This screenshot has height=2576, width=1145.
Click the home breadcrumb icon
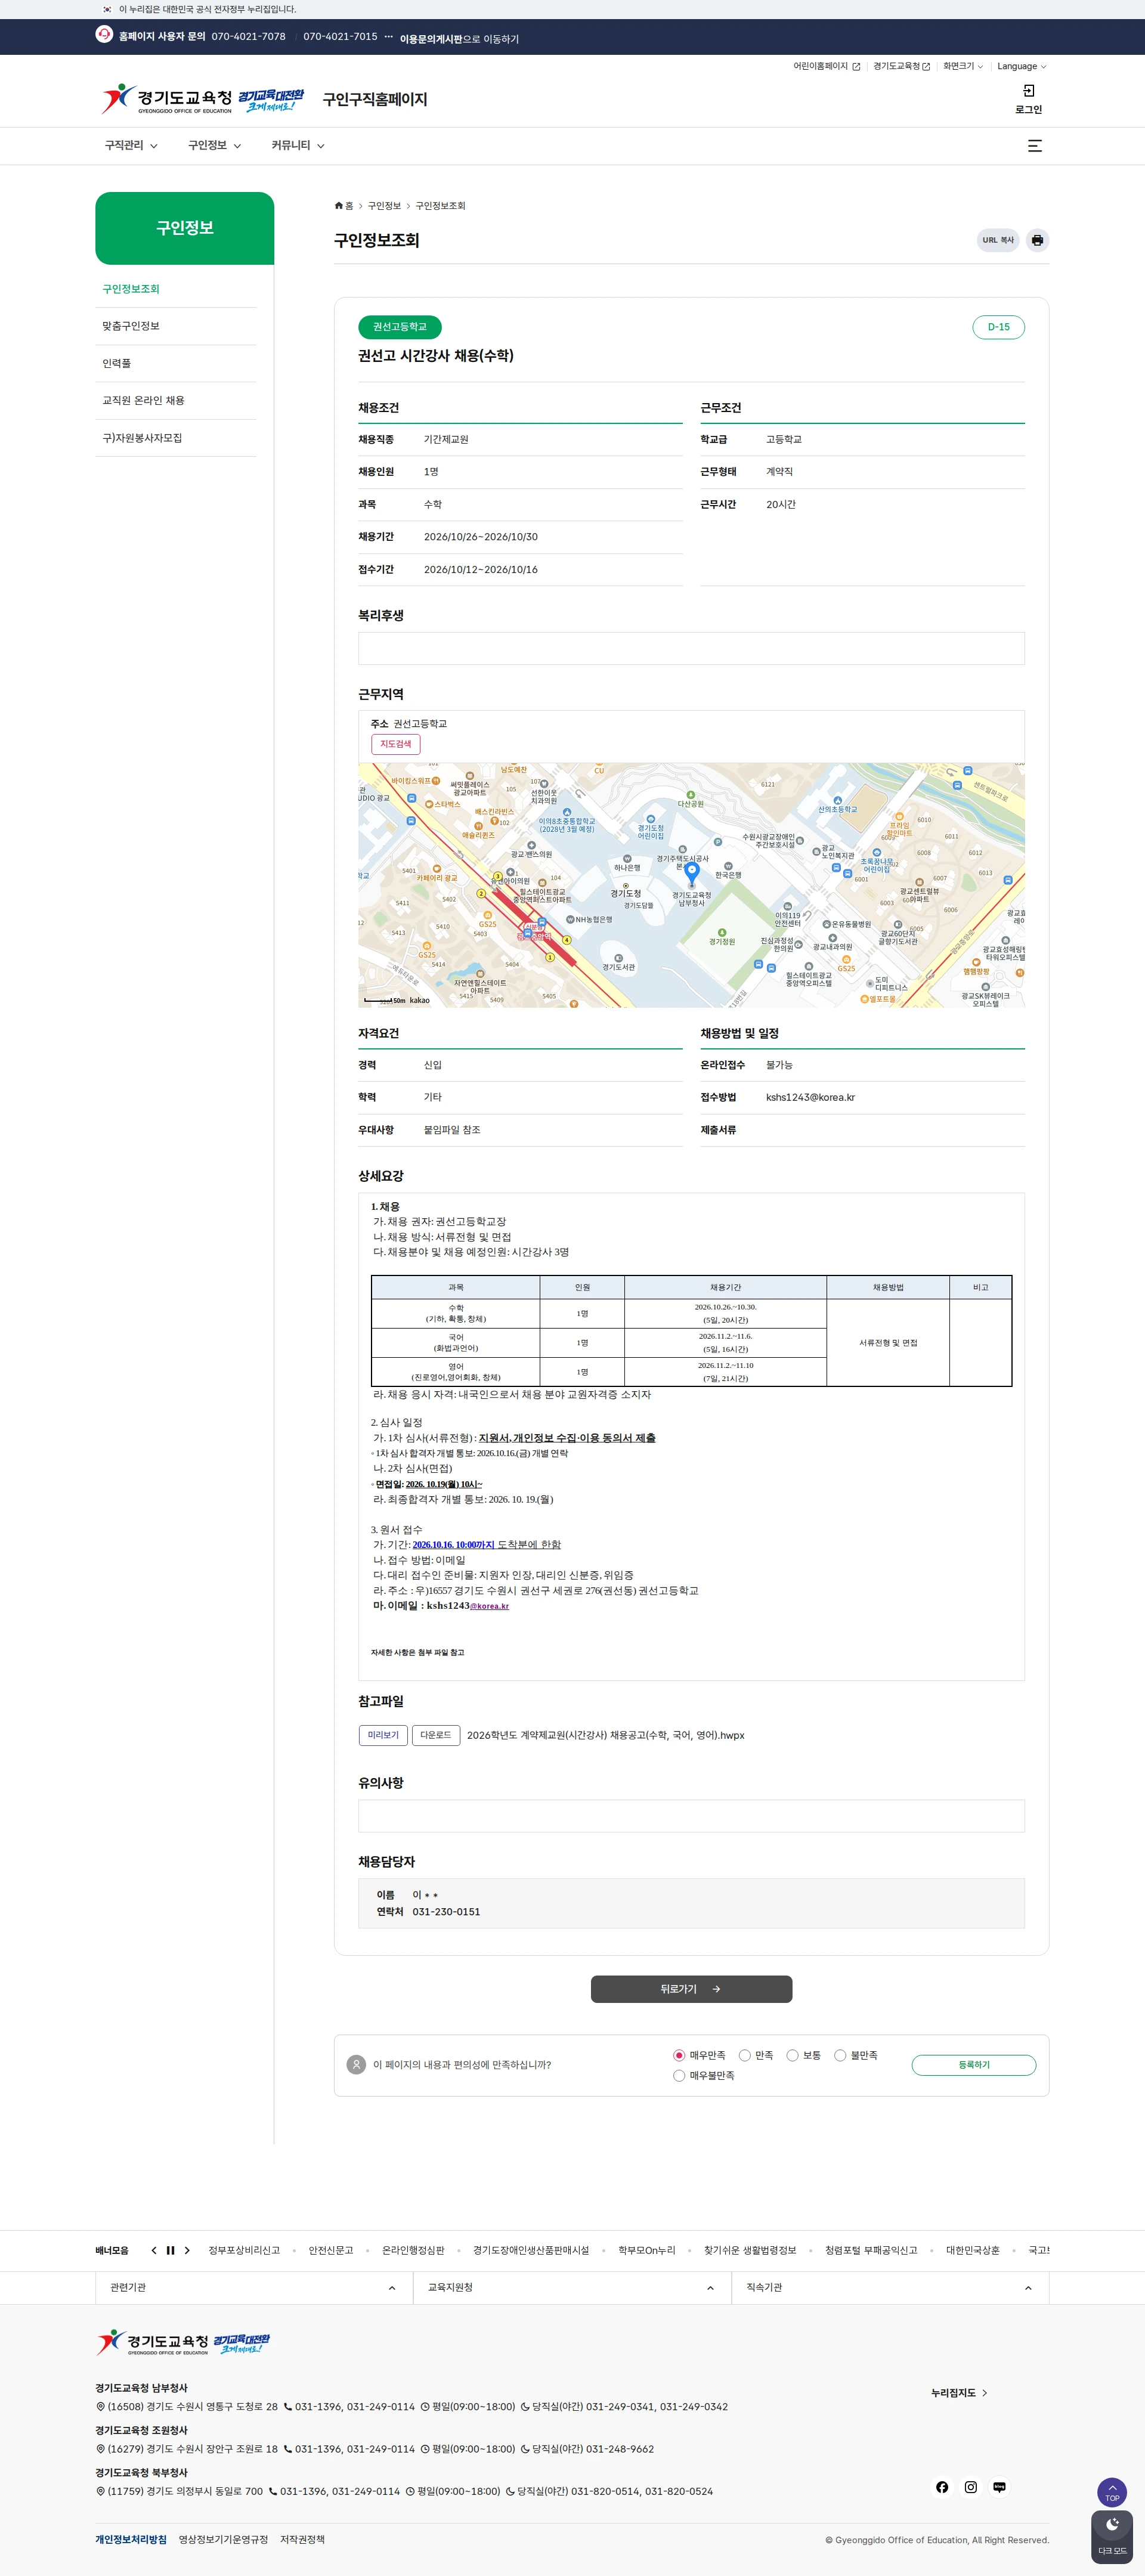[x=339, y=206]
